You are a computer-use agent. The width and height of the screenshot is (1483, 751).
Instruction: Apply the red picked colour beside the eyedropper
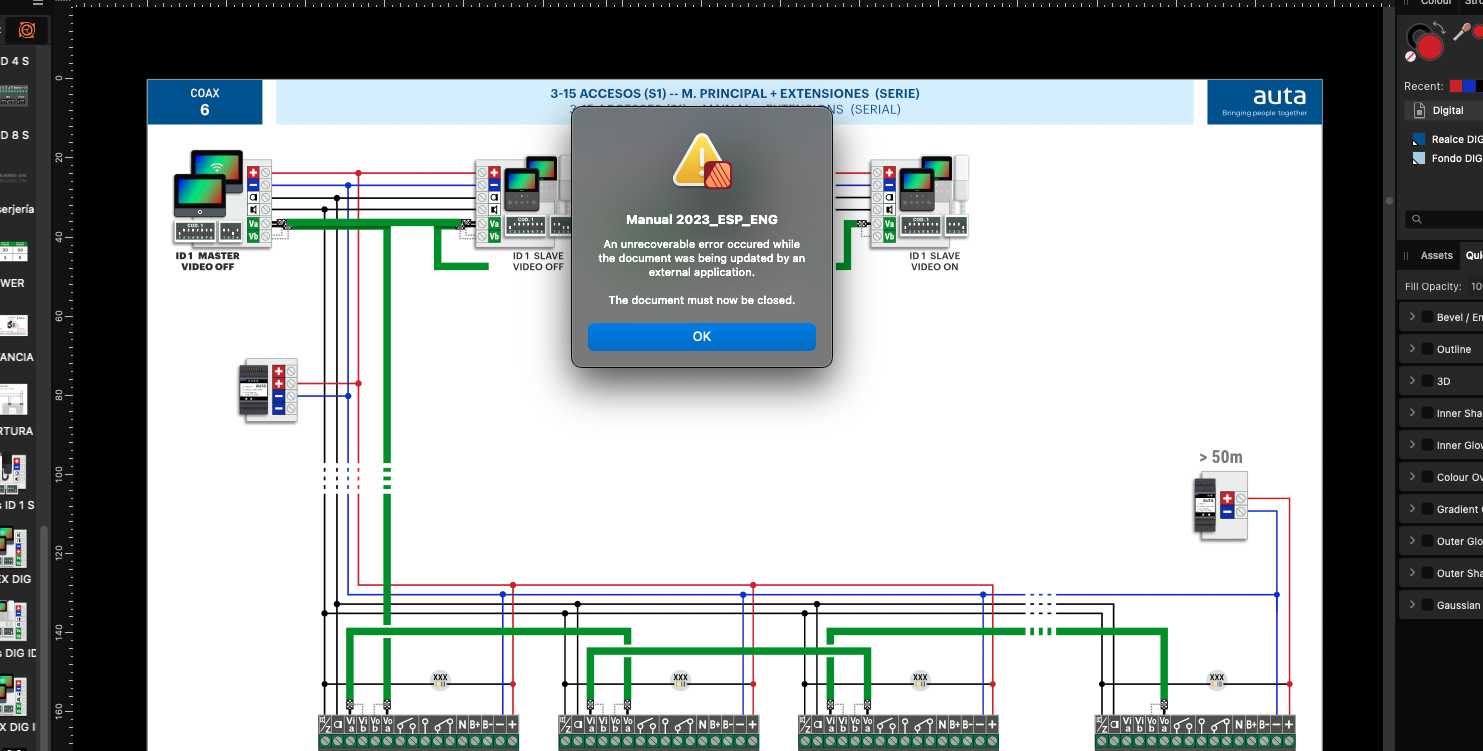(1478, 33)
